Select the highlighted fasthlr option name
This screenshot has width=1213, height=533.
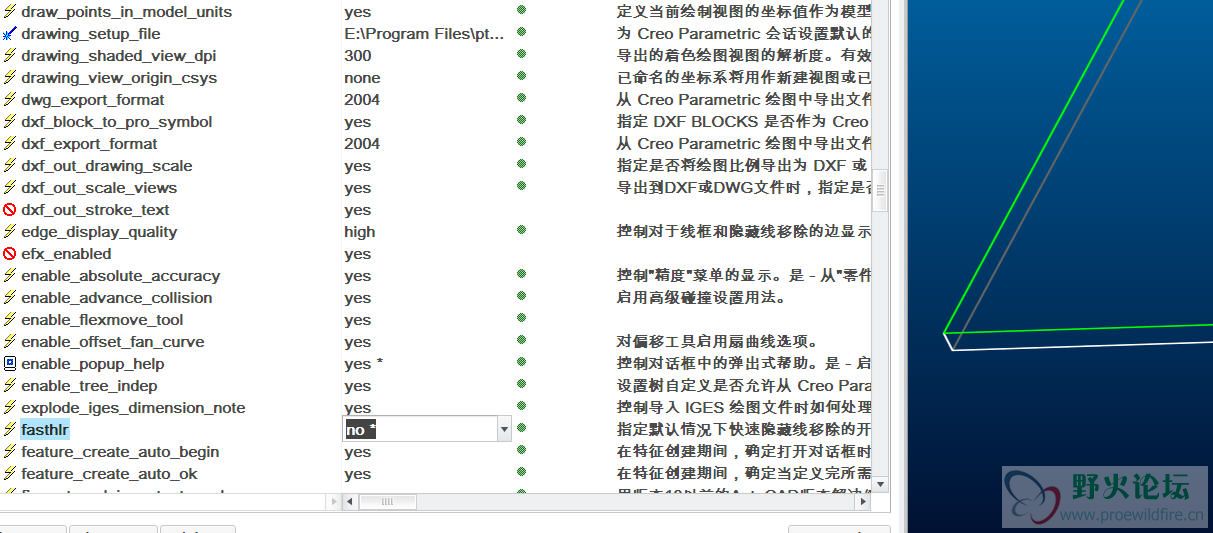[x=45, y=430]
